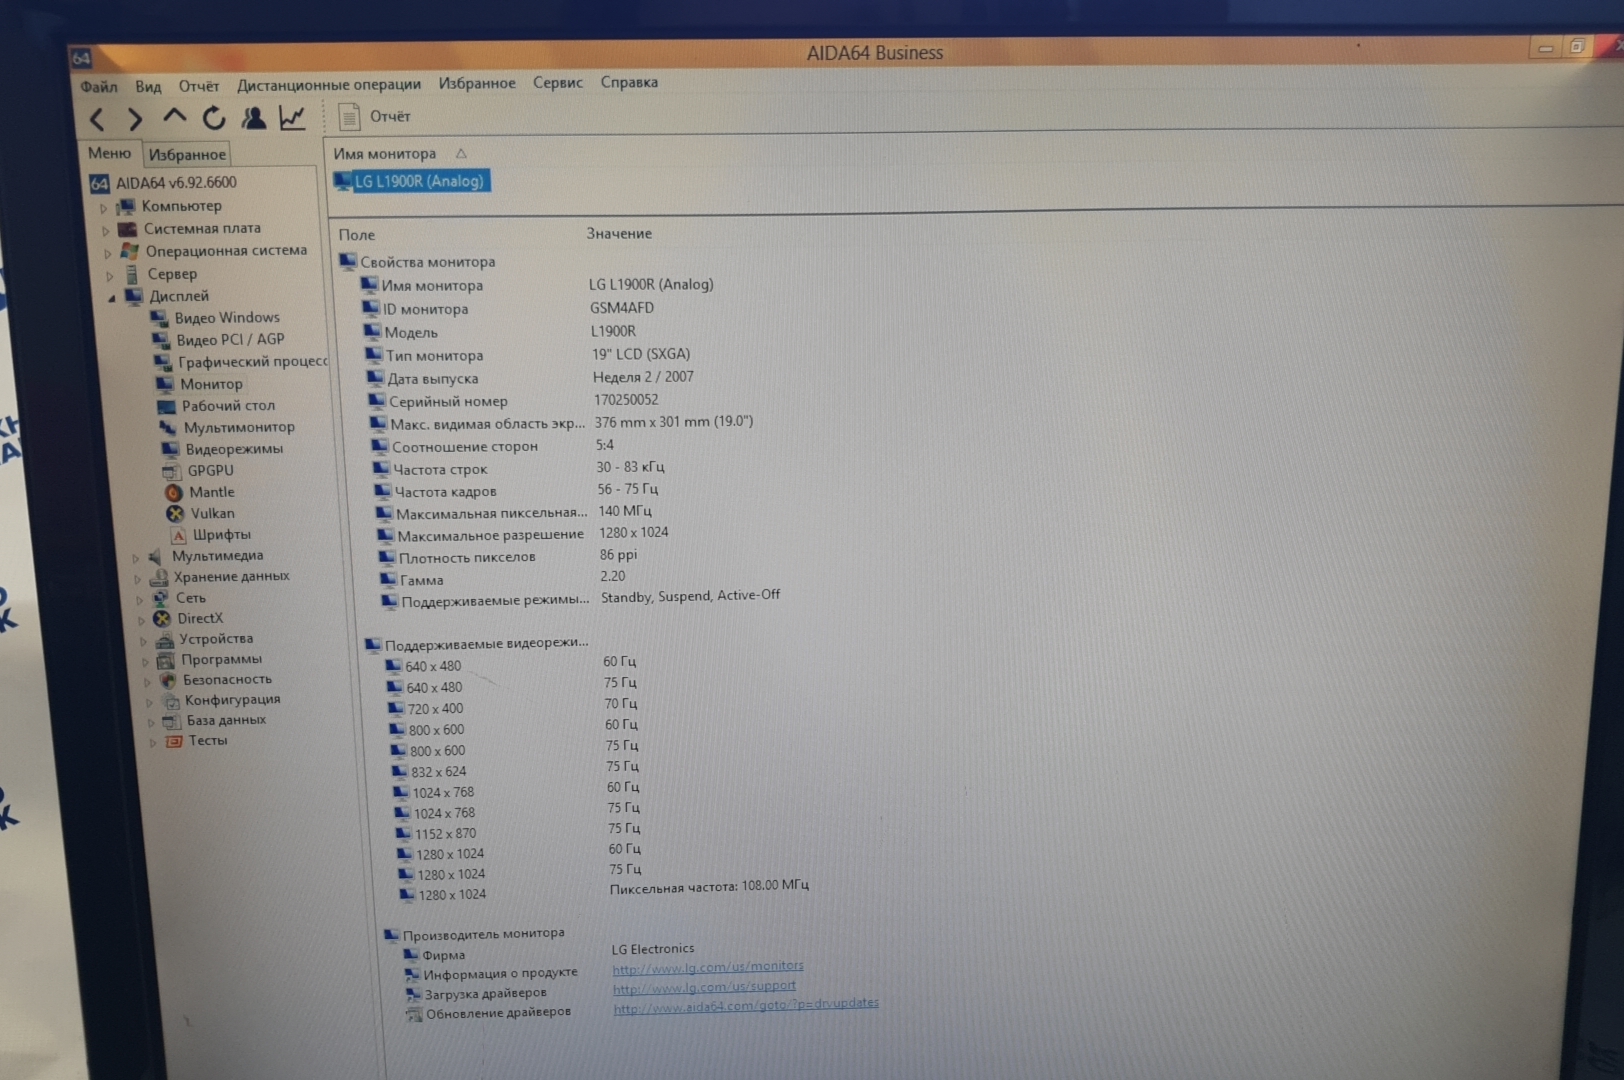Click the Сервер icon in tree
Image resolution: width=1624 pixels, height=1080 pixels.
pos(132,274)
